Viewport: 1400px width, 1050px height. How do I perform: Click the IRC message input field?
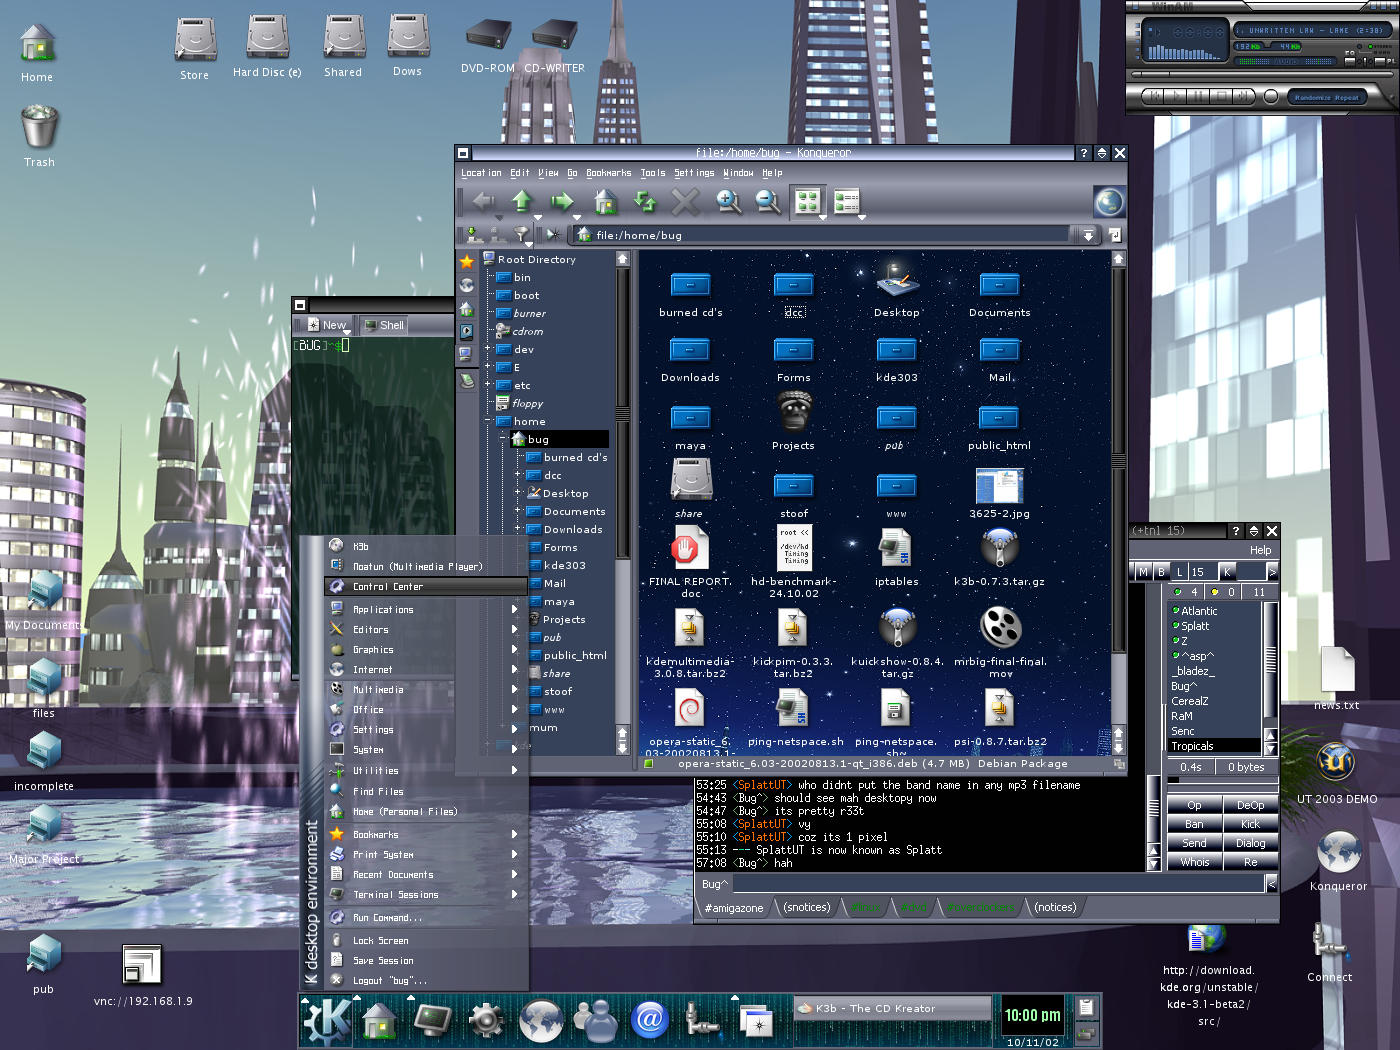point(999,884)
